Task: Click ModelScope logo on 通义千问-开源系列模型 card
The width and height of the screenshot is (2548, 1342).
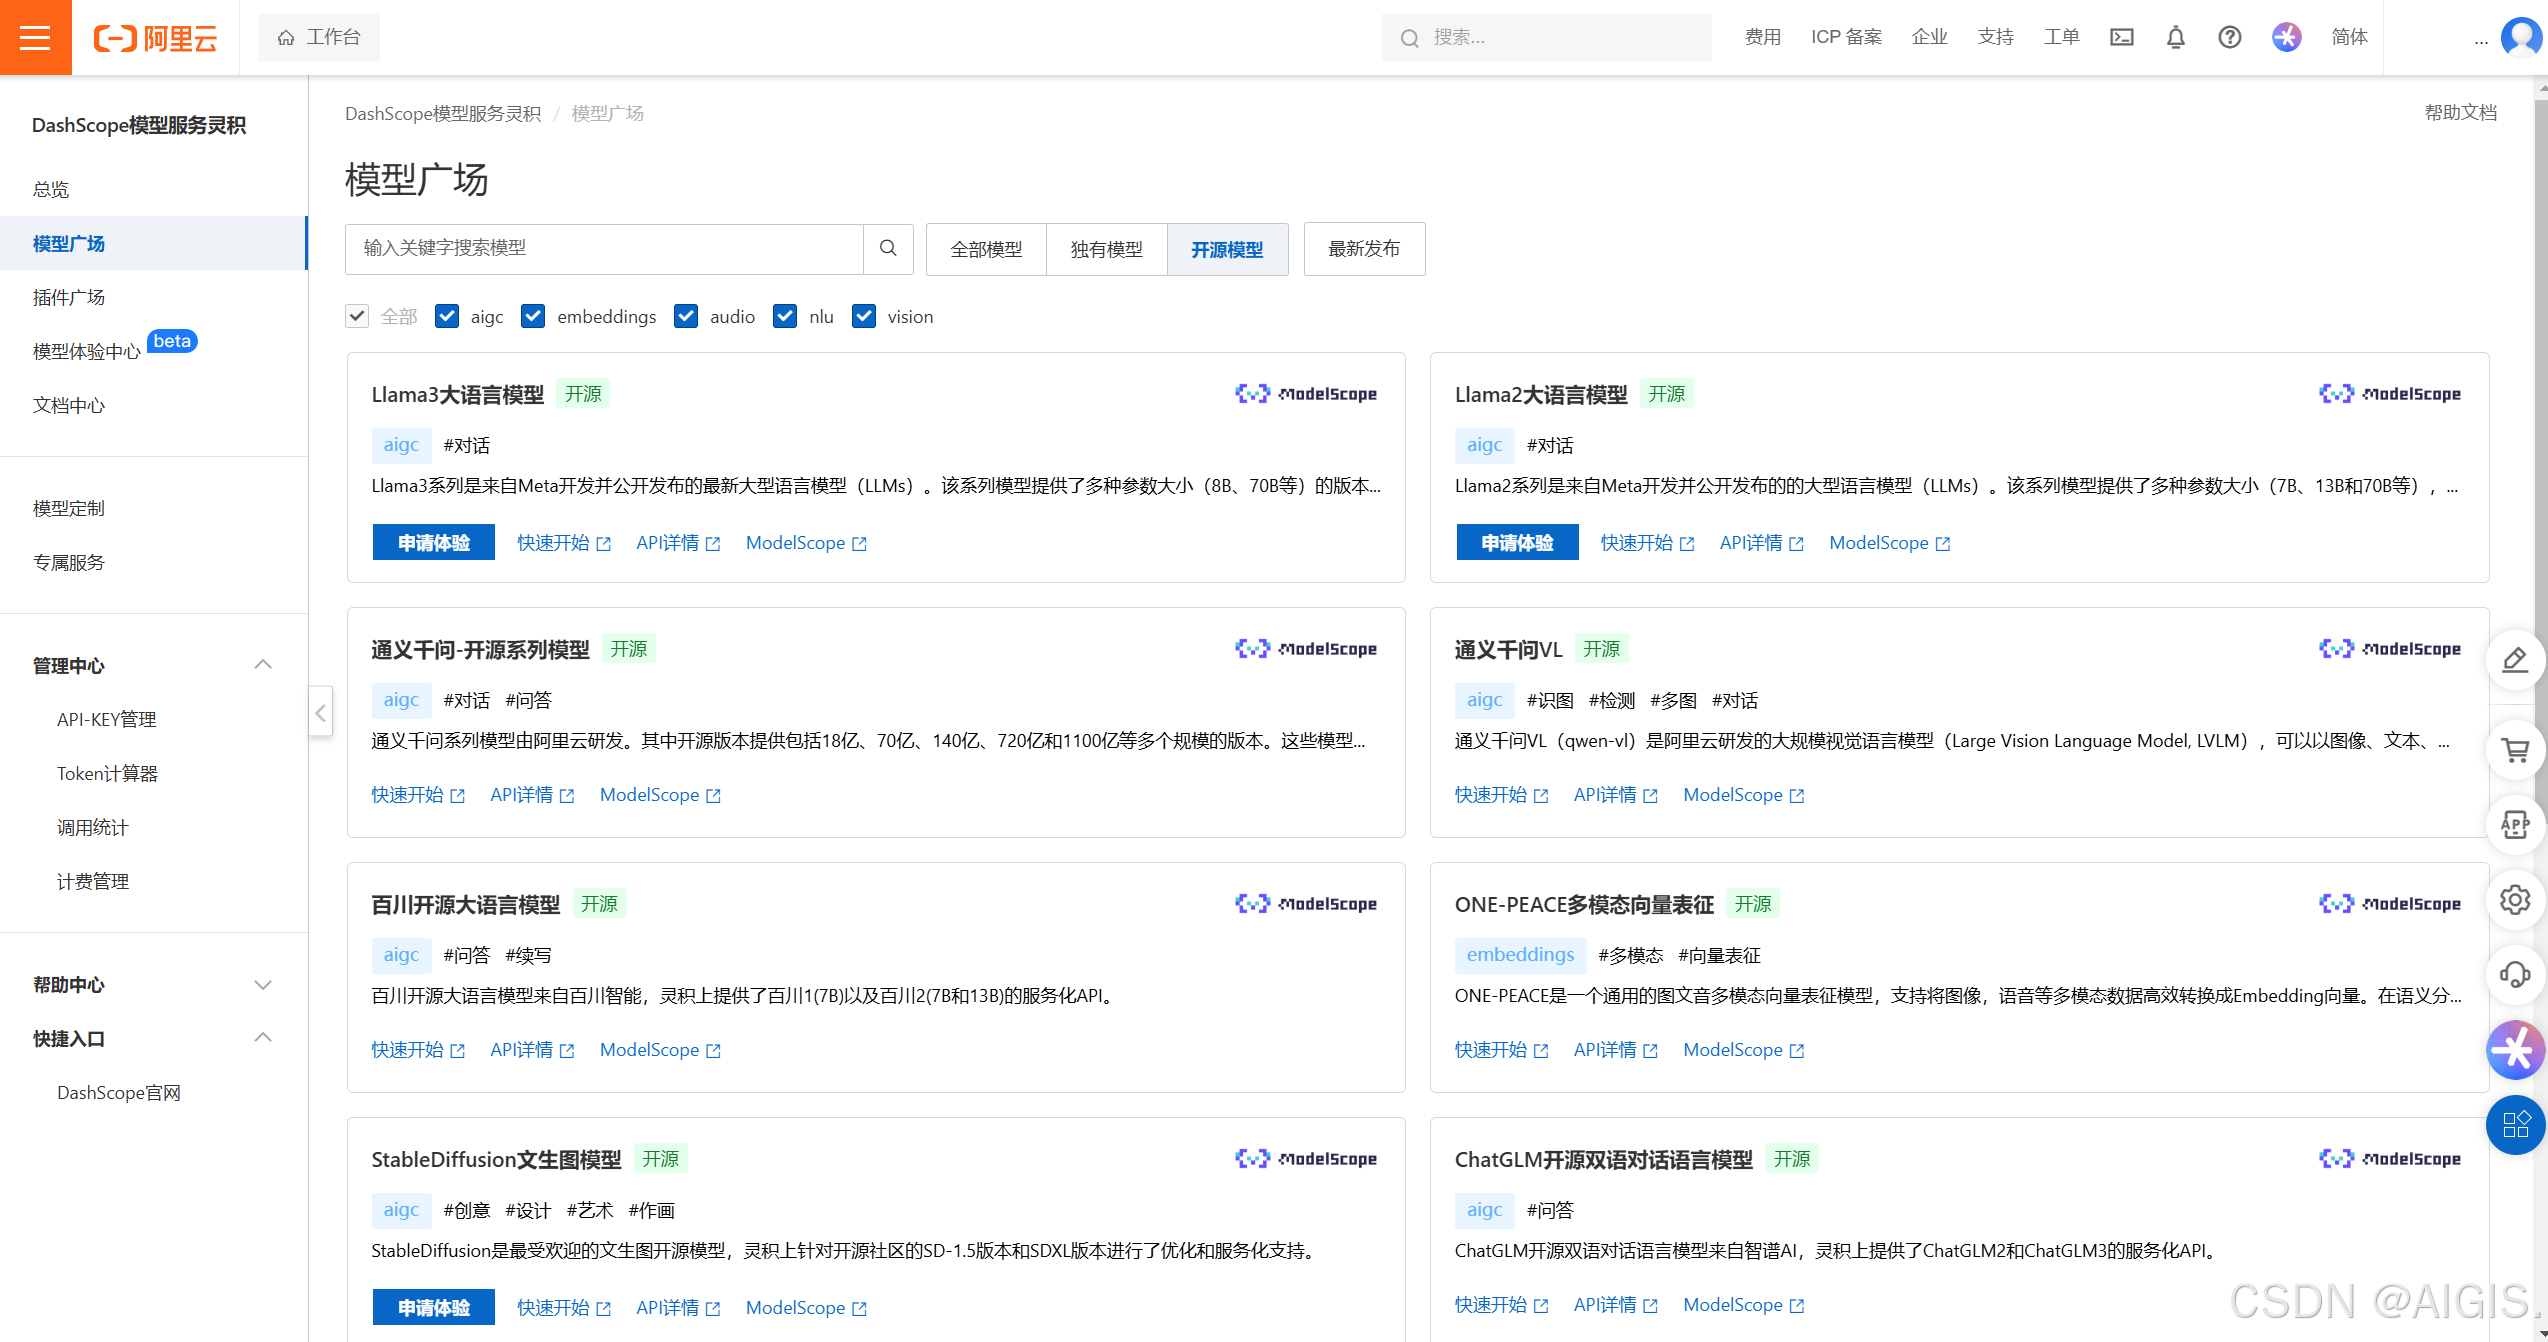Action: click(1306, 649)
